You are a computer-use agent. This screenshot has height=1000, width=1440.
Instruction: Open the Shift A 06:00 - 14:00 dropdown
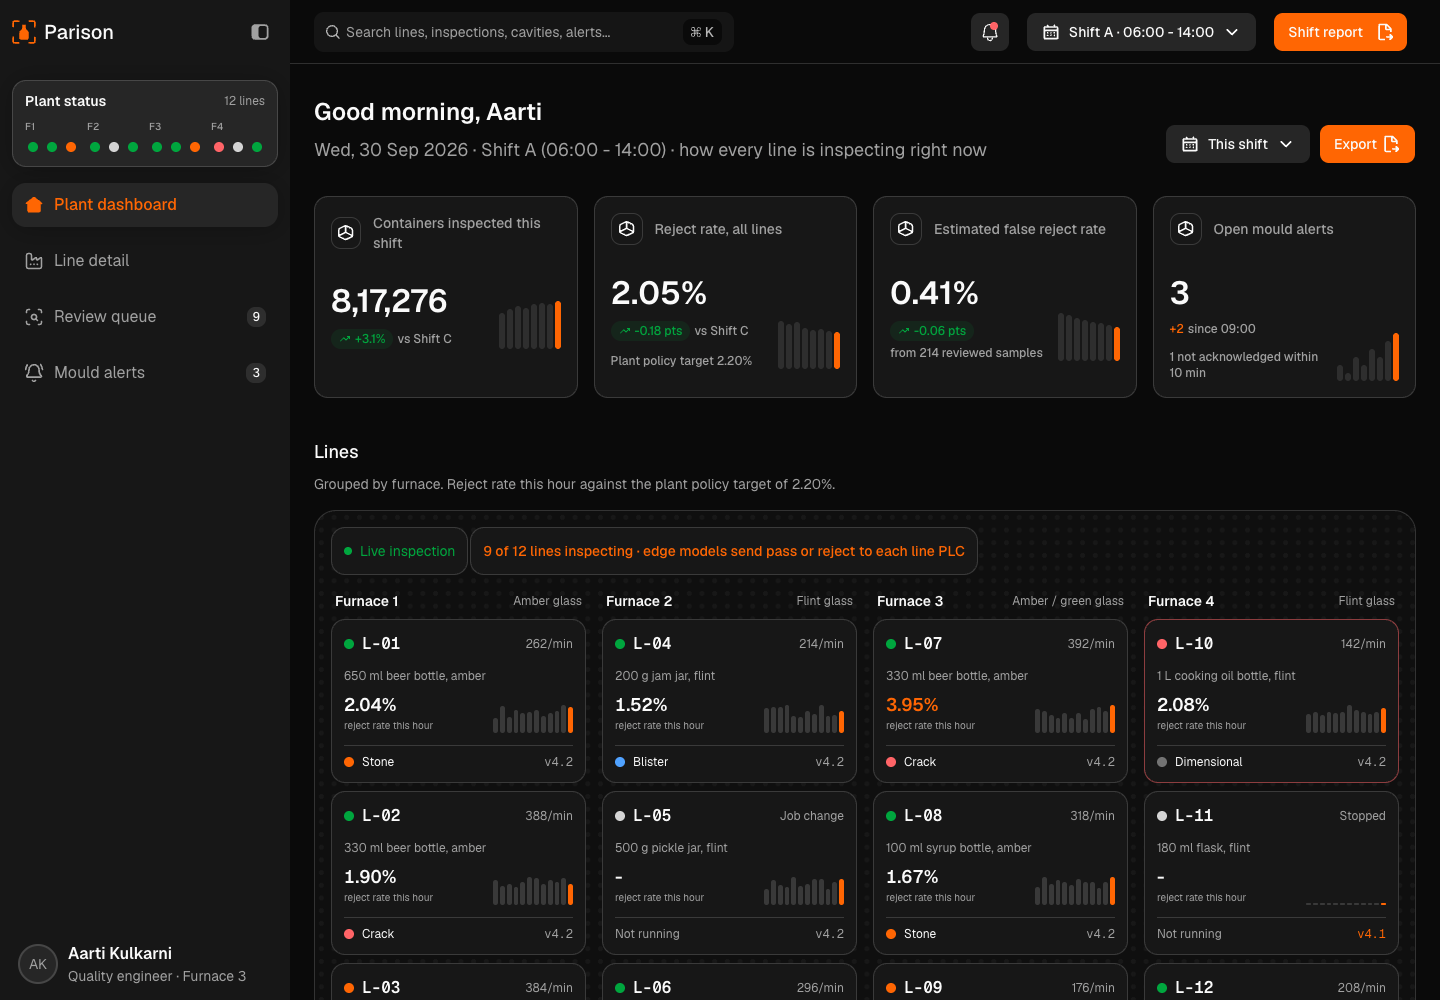tap(1142, 32)
